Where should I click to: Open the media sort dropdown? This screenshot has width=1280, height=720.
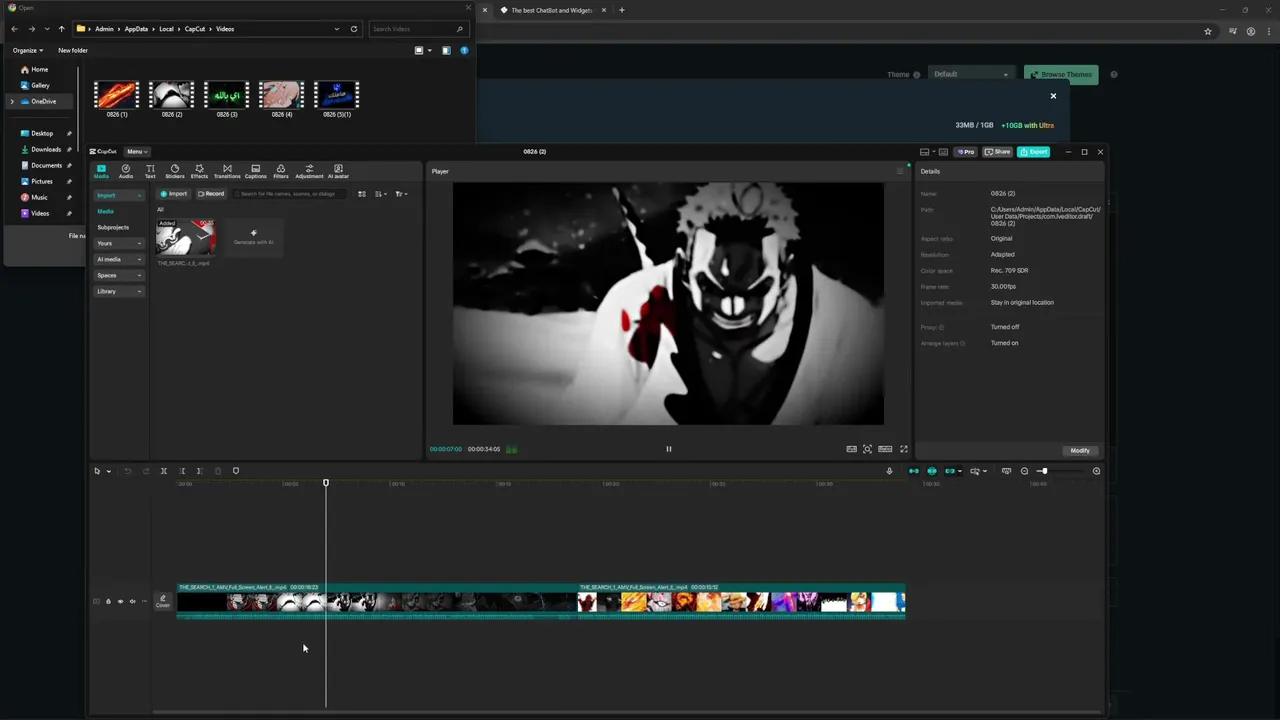381,194
